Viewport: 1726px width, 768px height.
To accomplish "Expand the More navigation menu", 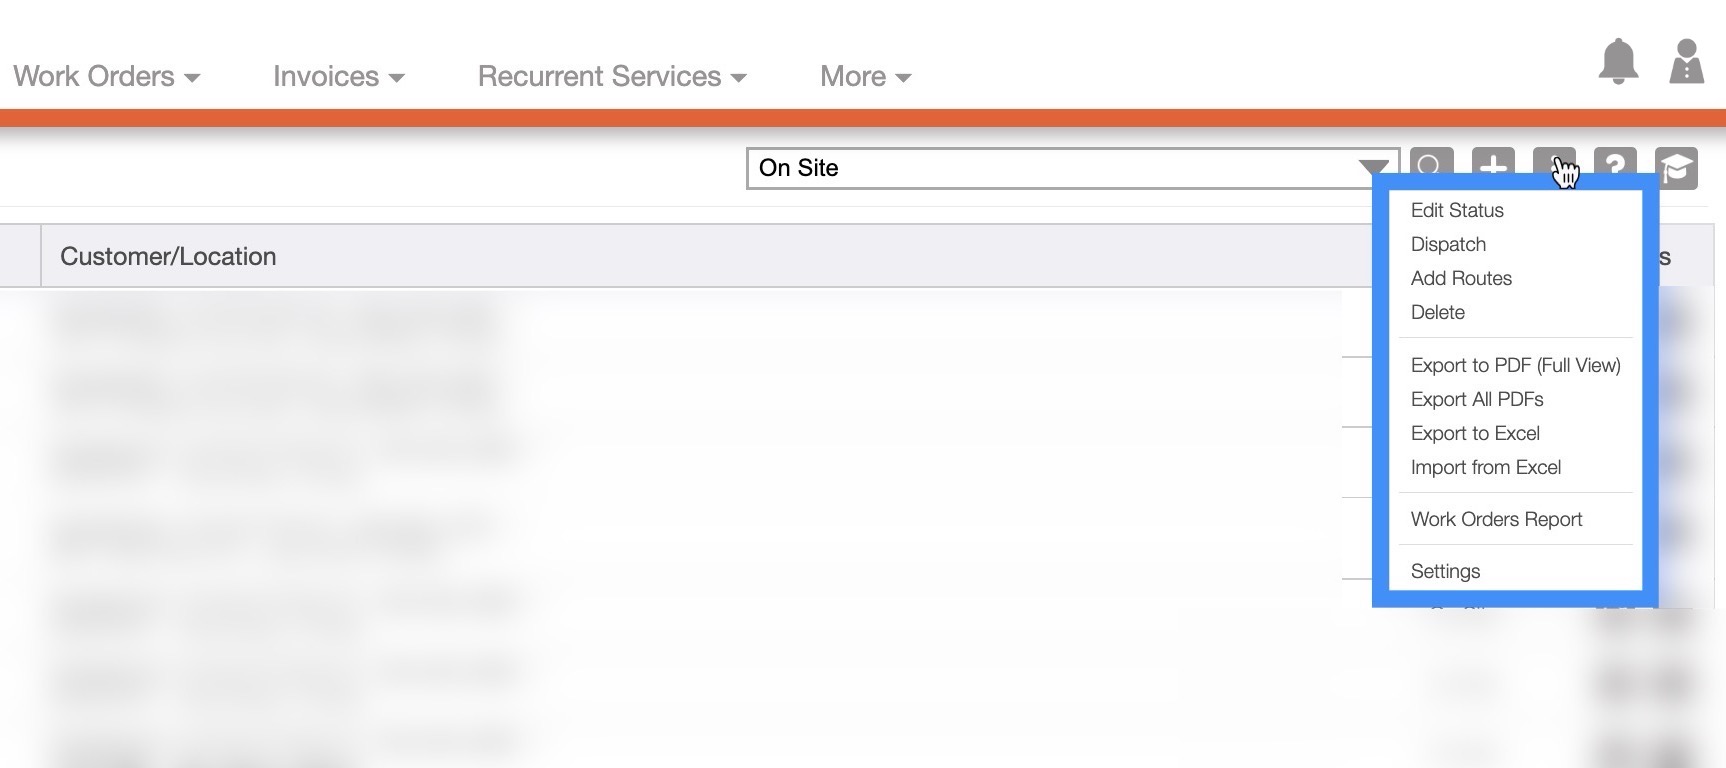I will [x=865, y=77].
